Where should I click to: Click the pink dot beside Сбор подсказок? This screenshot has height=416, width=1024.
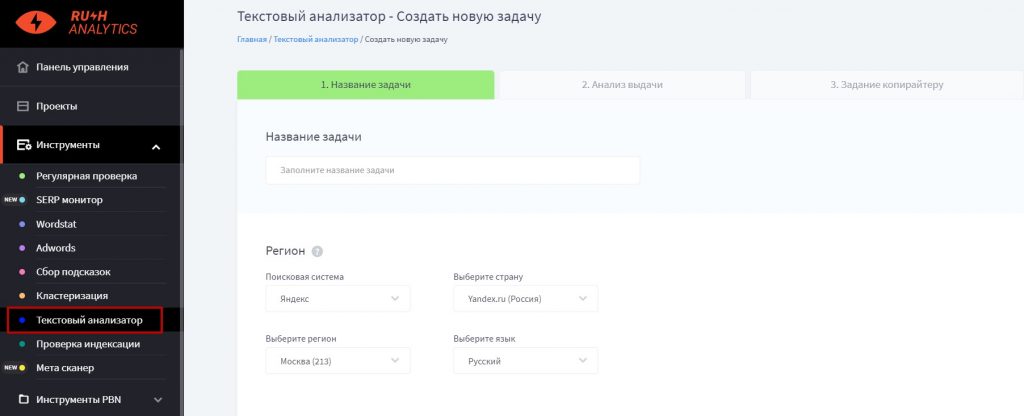pos(22,272)
